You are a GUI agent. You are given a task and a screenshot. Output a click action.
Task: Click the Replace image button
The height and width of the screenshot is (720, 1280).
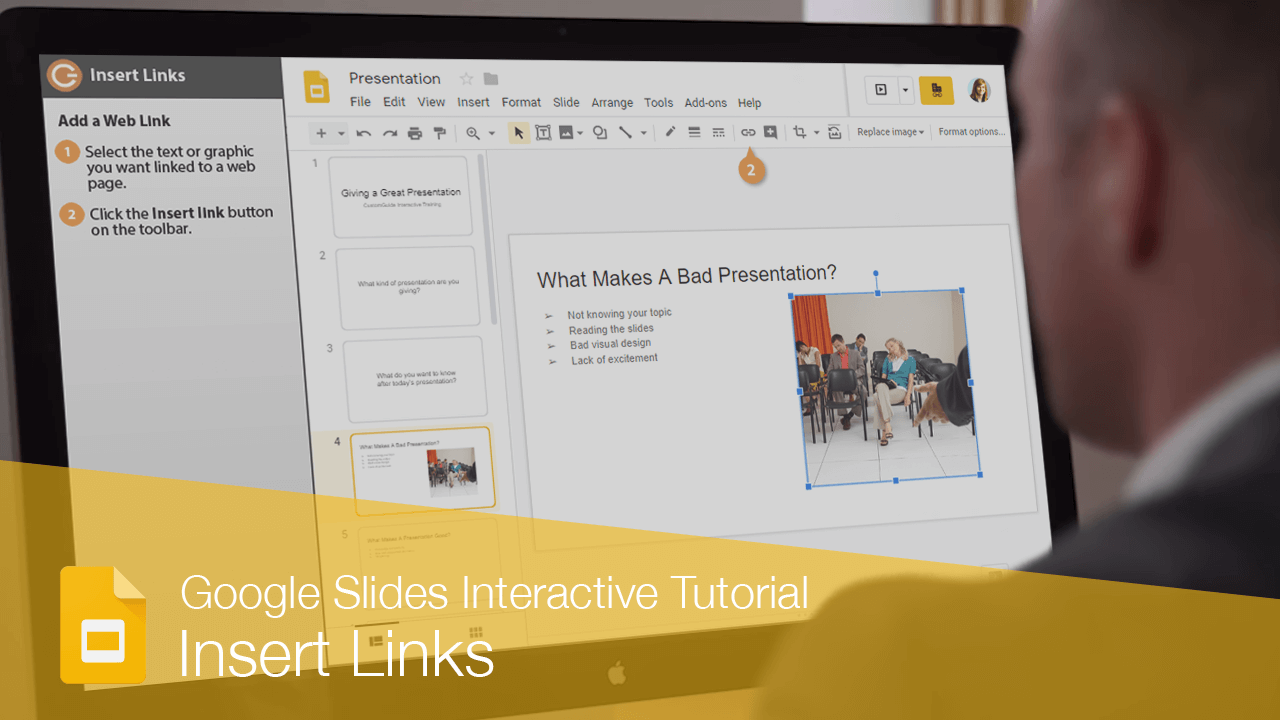point(888,131)
